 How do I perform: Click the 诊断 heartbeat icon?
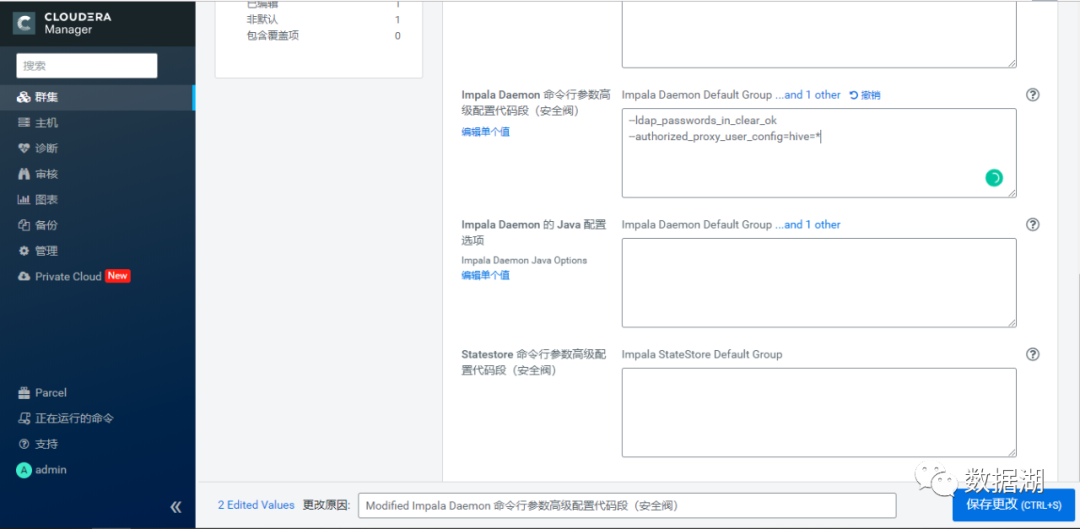[x=23, y=148]
